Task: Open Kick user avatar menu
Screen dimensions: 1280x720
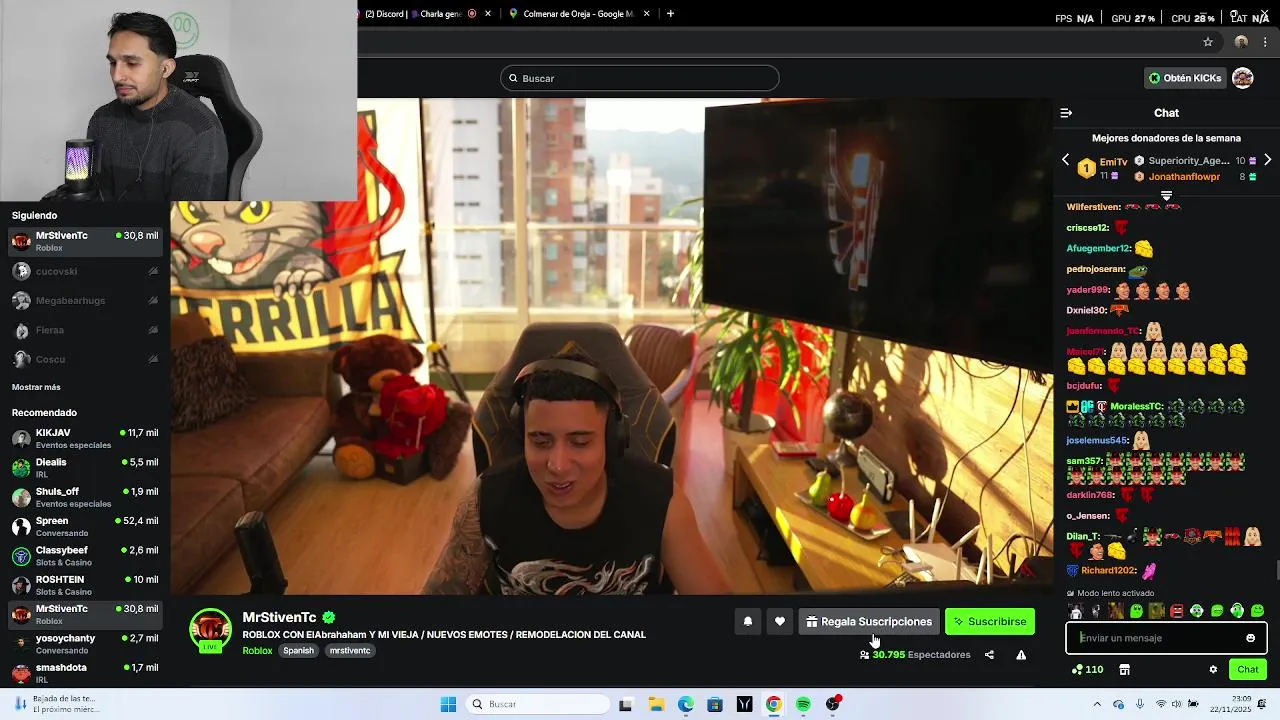Action: [1243, 78]
